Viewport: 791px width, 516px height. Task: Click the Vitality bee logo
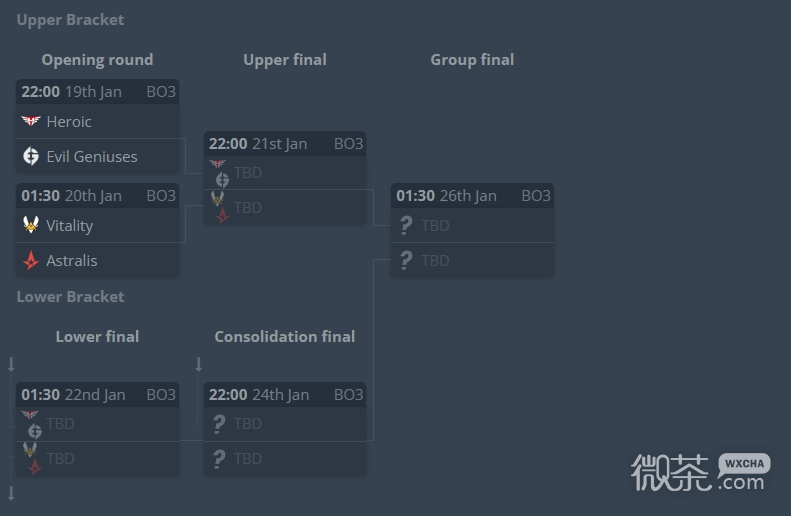point(31,225)
